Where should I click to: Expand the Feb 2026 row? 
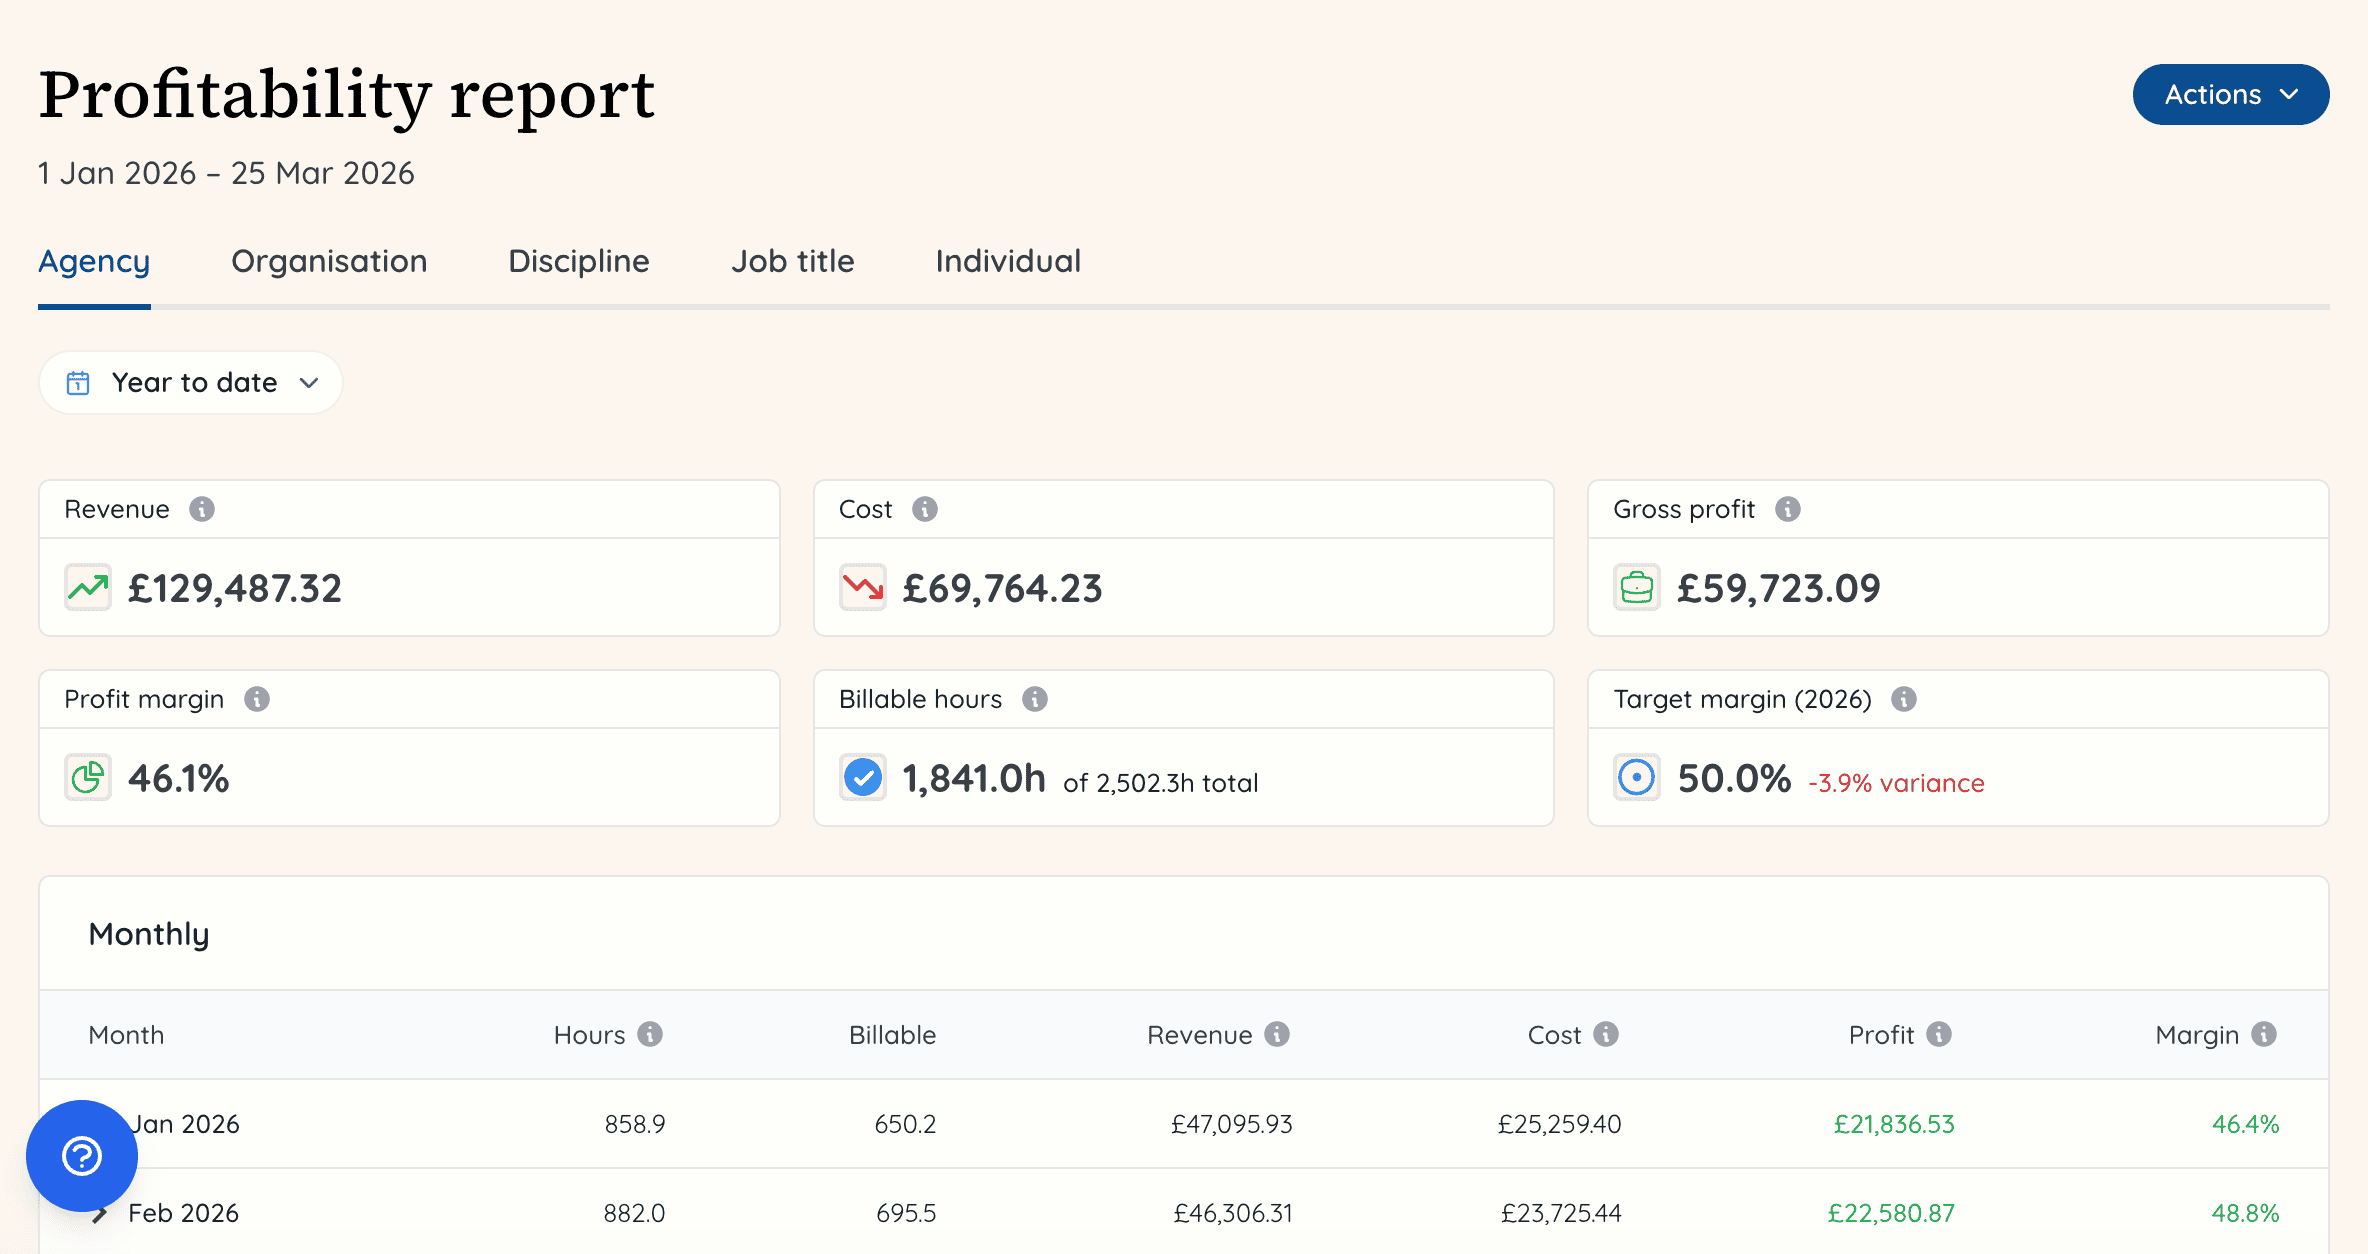point(100,1212)
